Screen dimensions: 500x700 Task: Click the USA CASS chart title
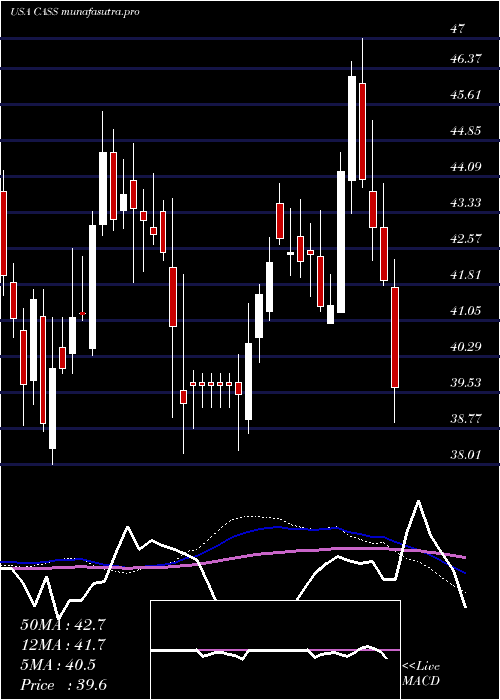pos(75,12)
